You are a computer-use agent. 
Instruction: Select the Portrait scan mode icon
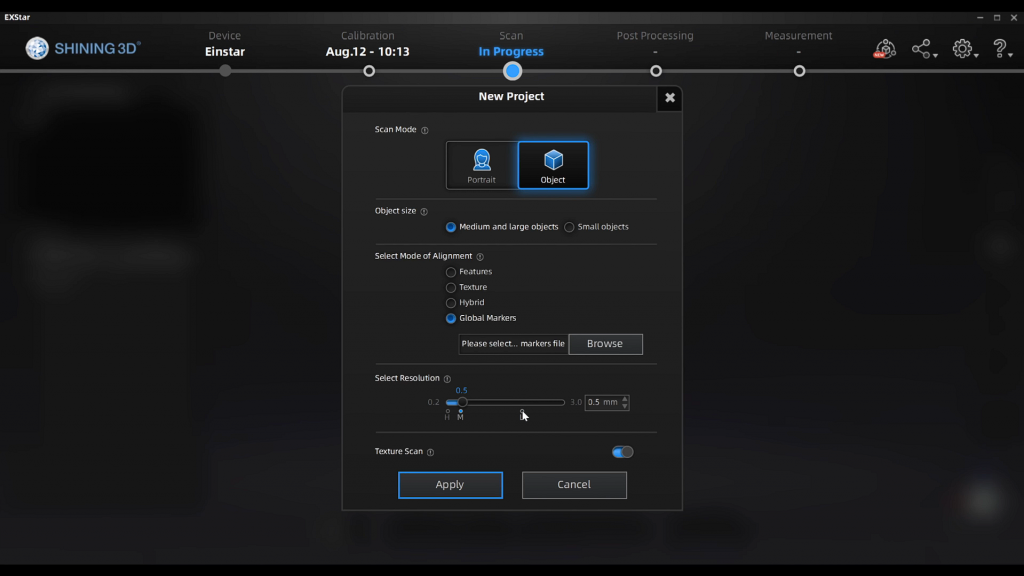coord(482,165)
